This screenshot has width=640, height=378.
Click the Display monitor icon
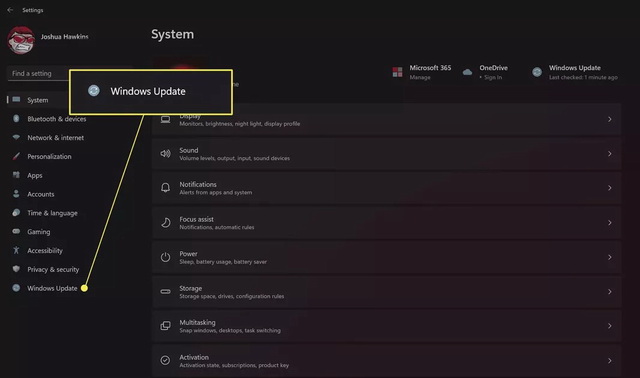coord(165,120)
